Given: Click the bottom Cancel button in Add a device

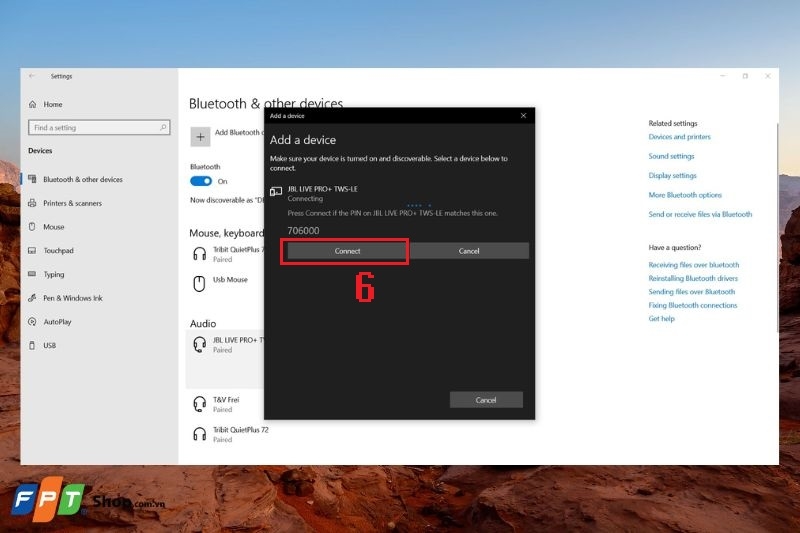Looking at the screenshot, I should point(486,400).
